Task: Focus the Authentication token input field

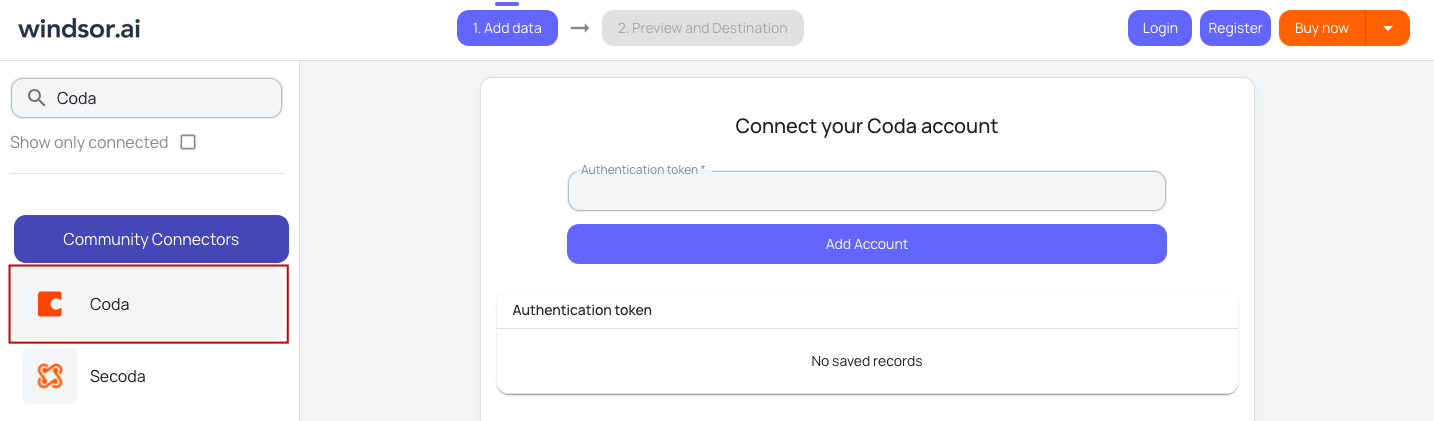Action: pyautogui.click(x=866, y=191)
